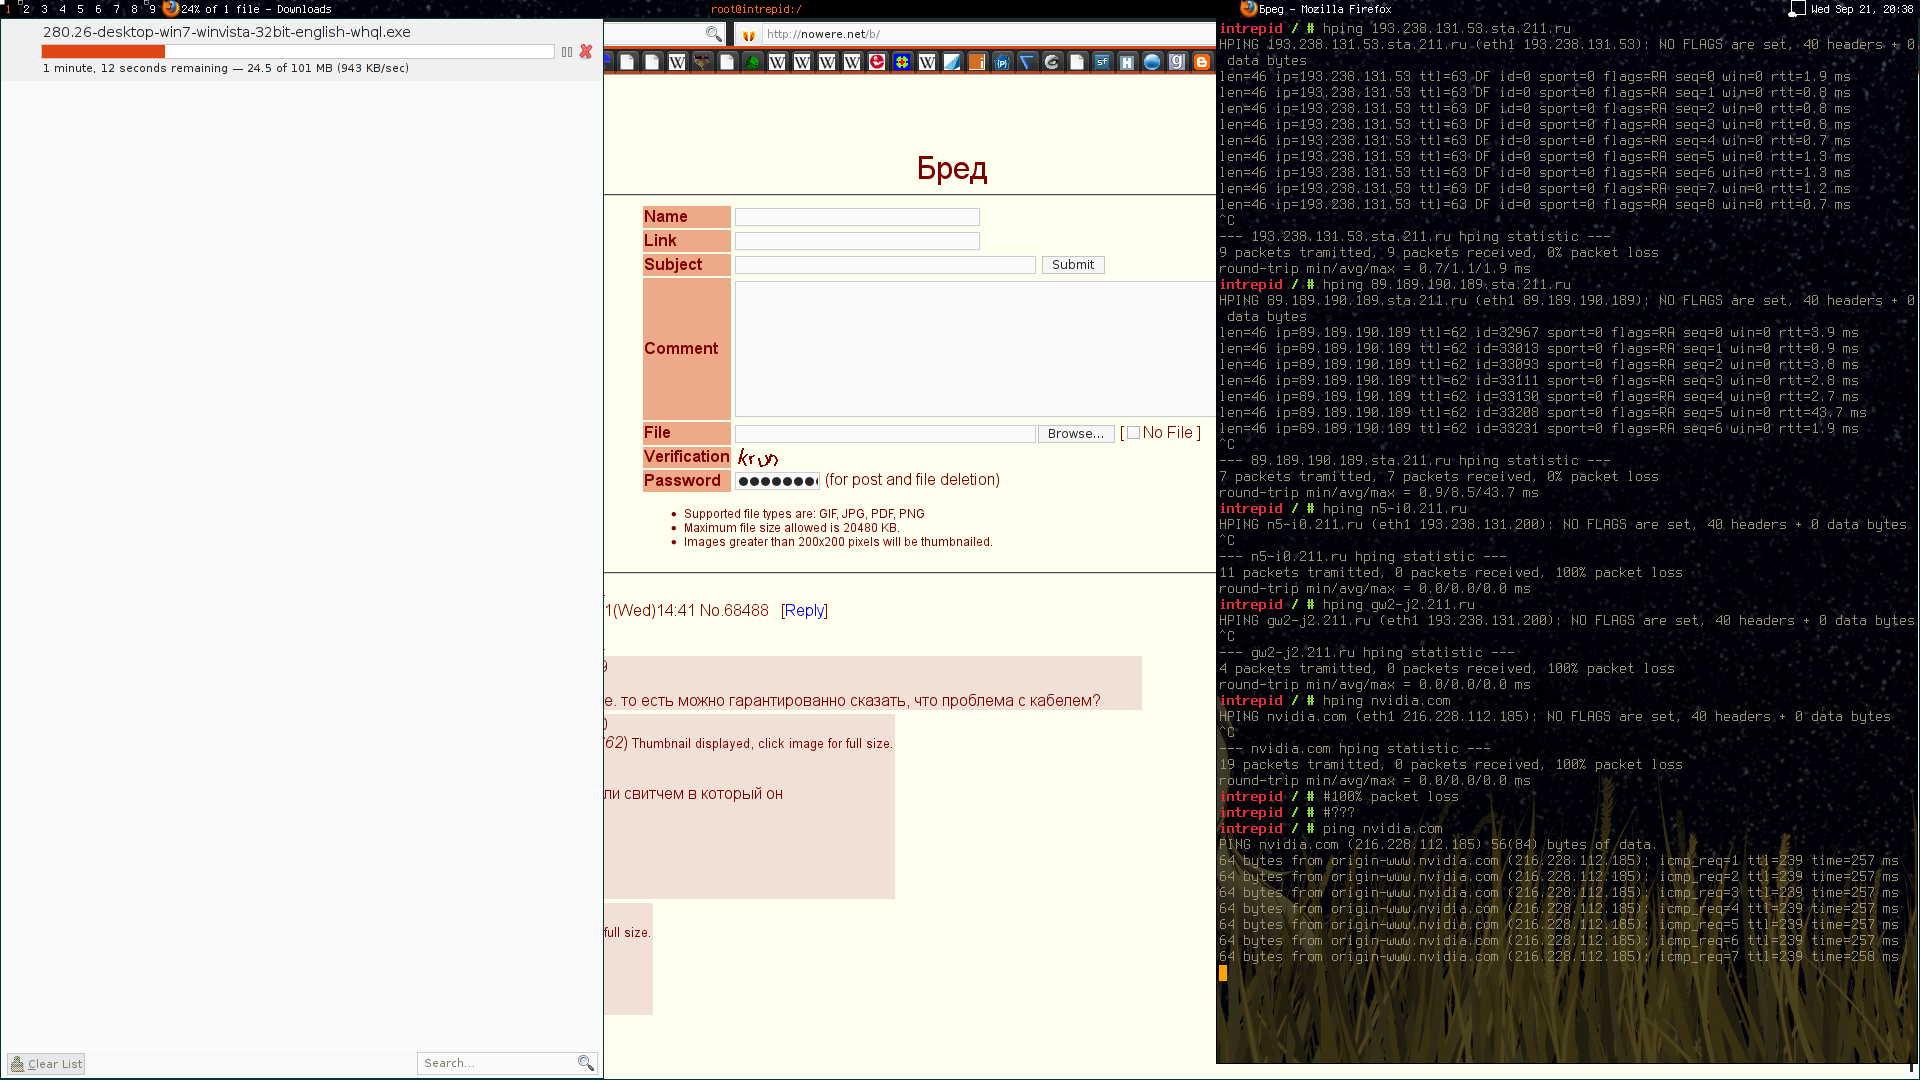This screenshot has width=1920, height=1080.
Task: Open the Blogger bookmark icon
Action: (x=1202, y=62)
